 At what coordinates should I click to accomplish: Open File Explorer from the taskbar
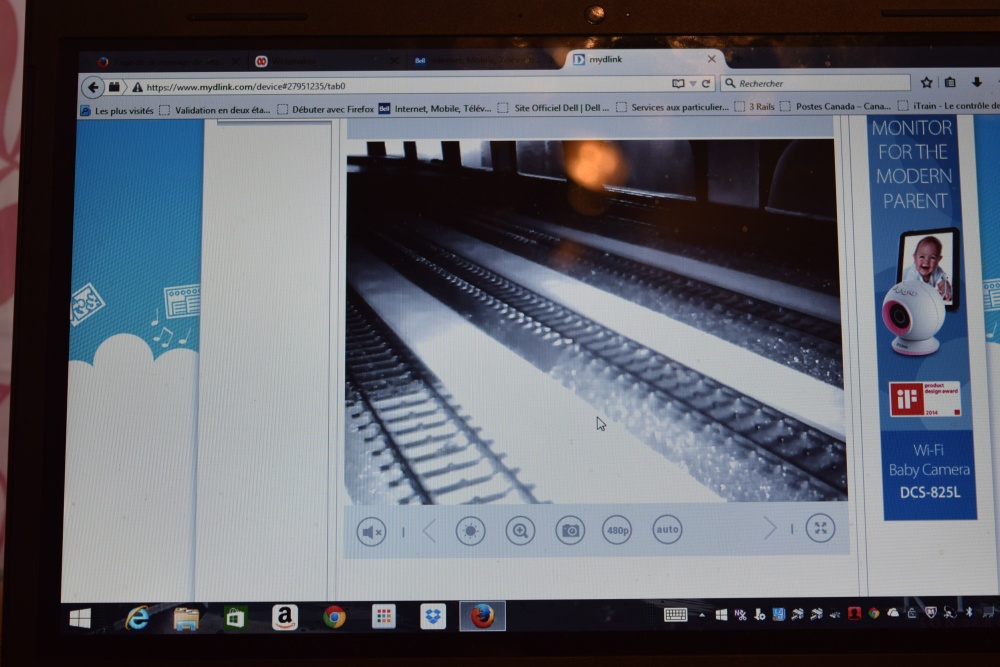click(x=186, y=618)
